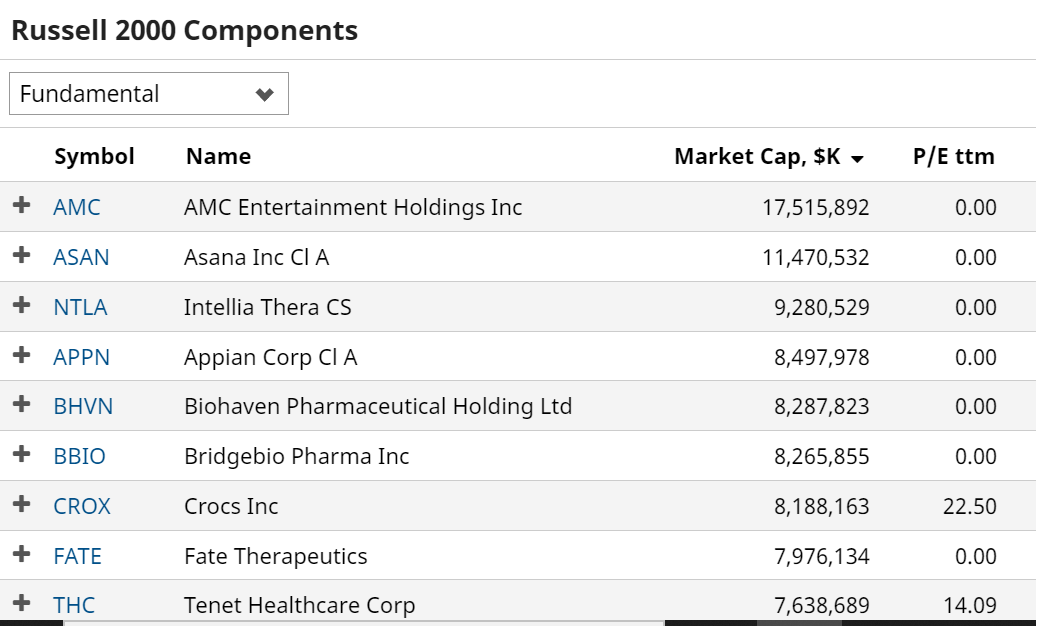The height and width of the screenshot is (632, 1038).
Task: Open the CROX symbol link
Action: [x=81, y=506]
